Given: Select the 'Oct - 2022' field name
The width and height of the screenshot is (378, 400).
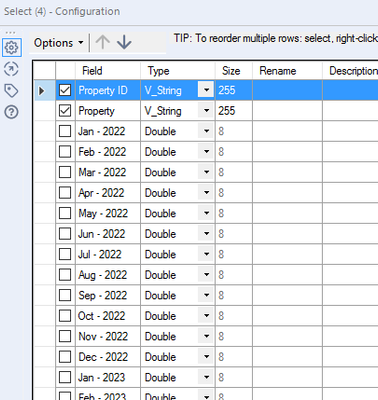Looking at the screenshot, I should [x=101, y=316].
